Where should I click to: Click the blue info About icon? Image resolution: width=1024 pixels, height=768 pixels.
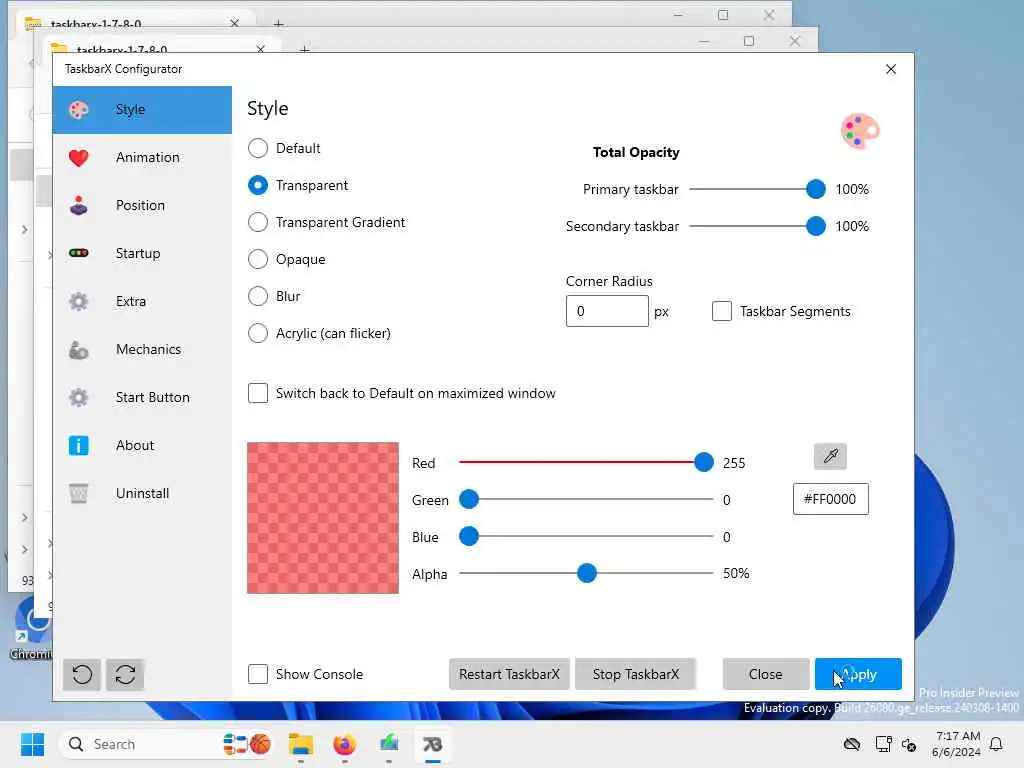[x=78, y=445]
